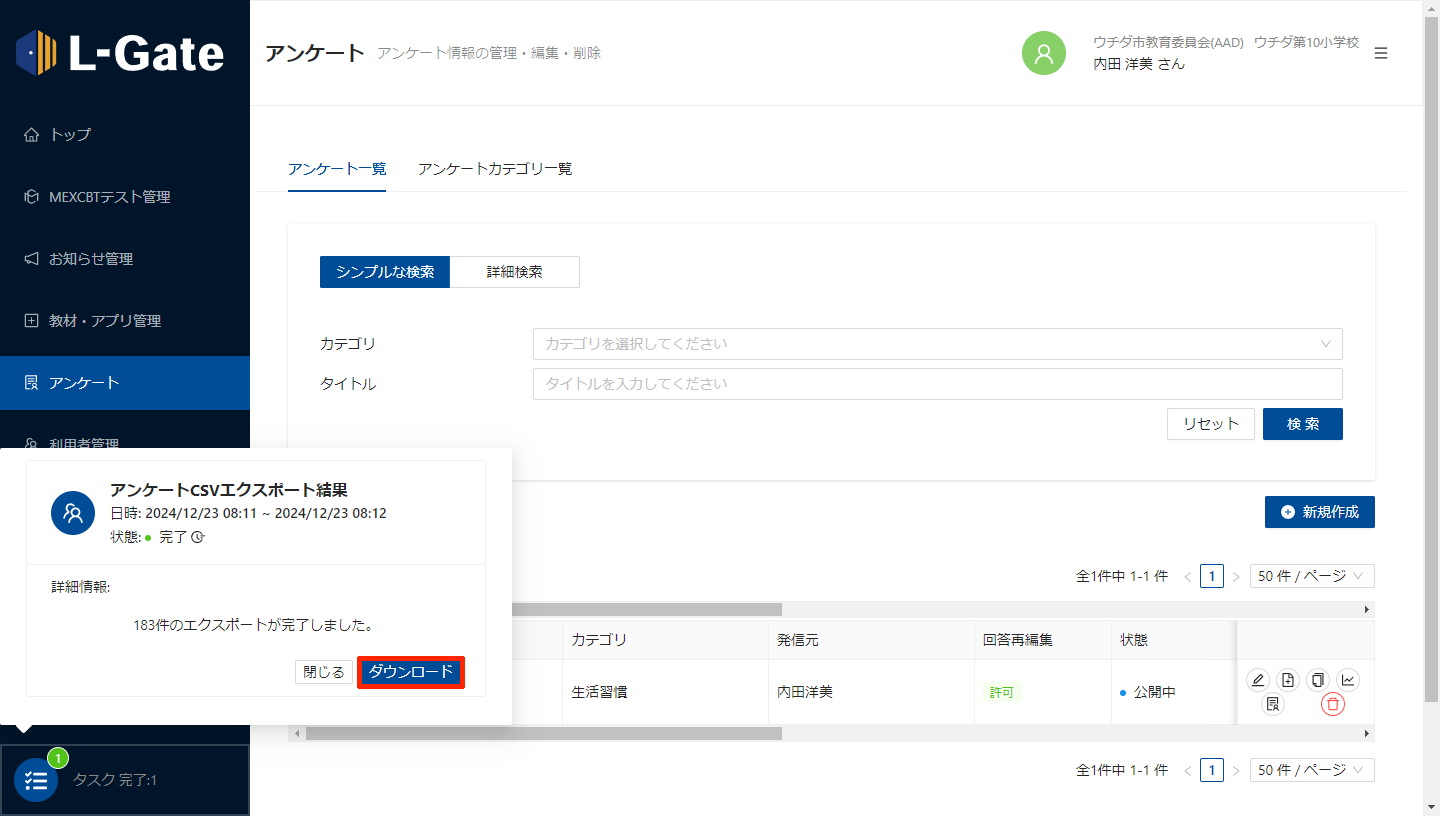This screenshot has width=1440, height=816.
Task: Select the シンプルな検索 search mode
Action: [385, 272]
